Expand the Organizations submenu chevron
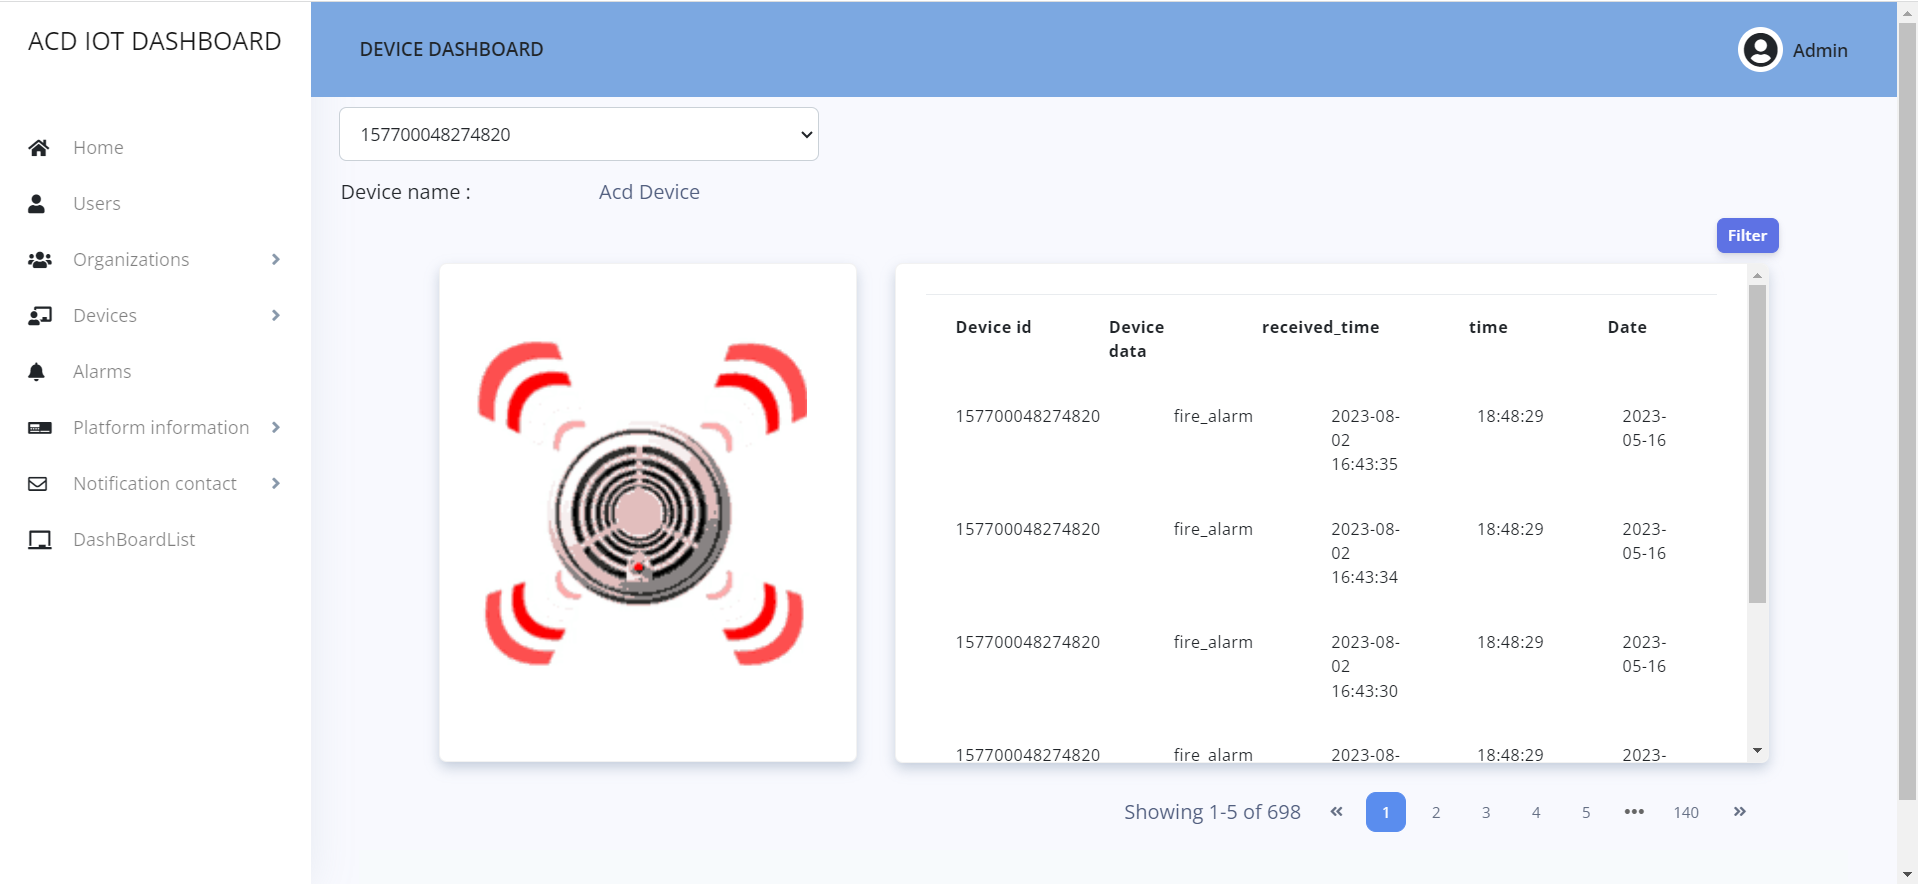Screen dimensions: 1918x884 (276, 260)
